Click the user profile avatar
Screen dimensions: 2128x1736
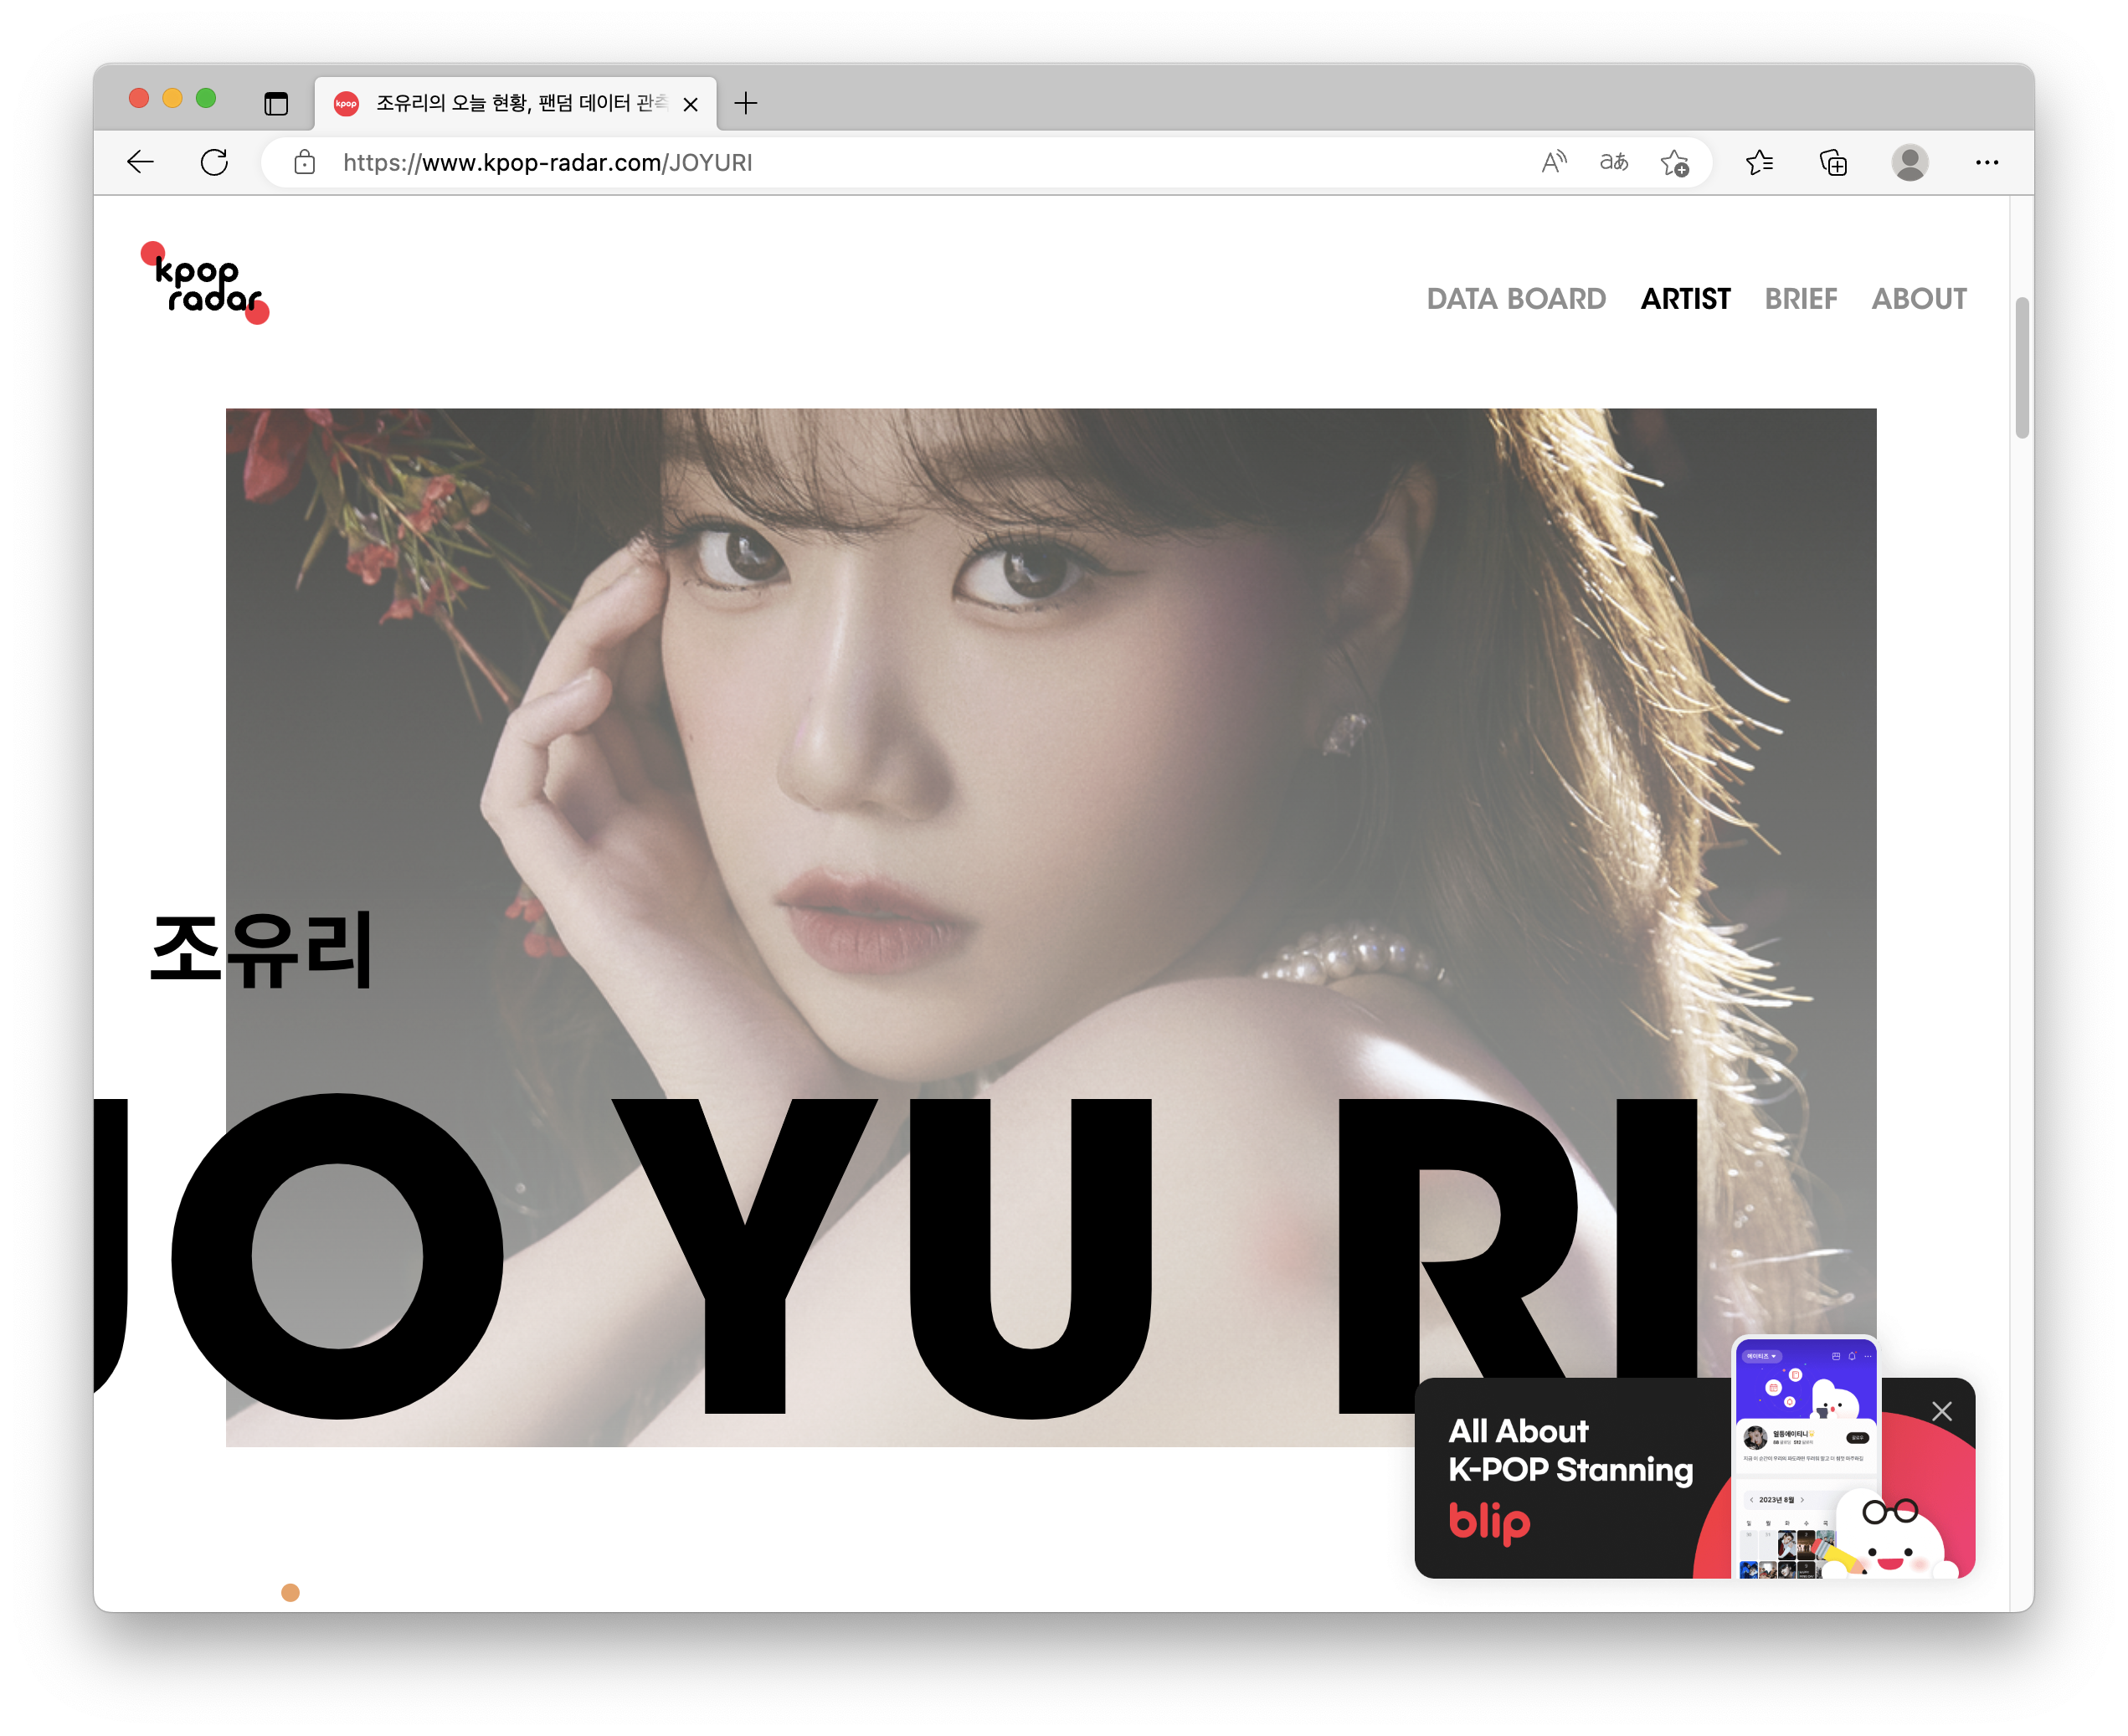tap(1909, 162)
